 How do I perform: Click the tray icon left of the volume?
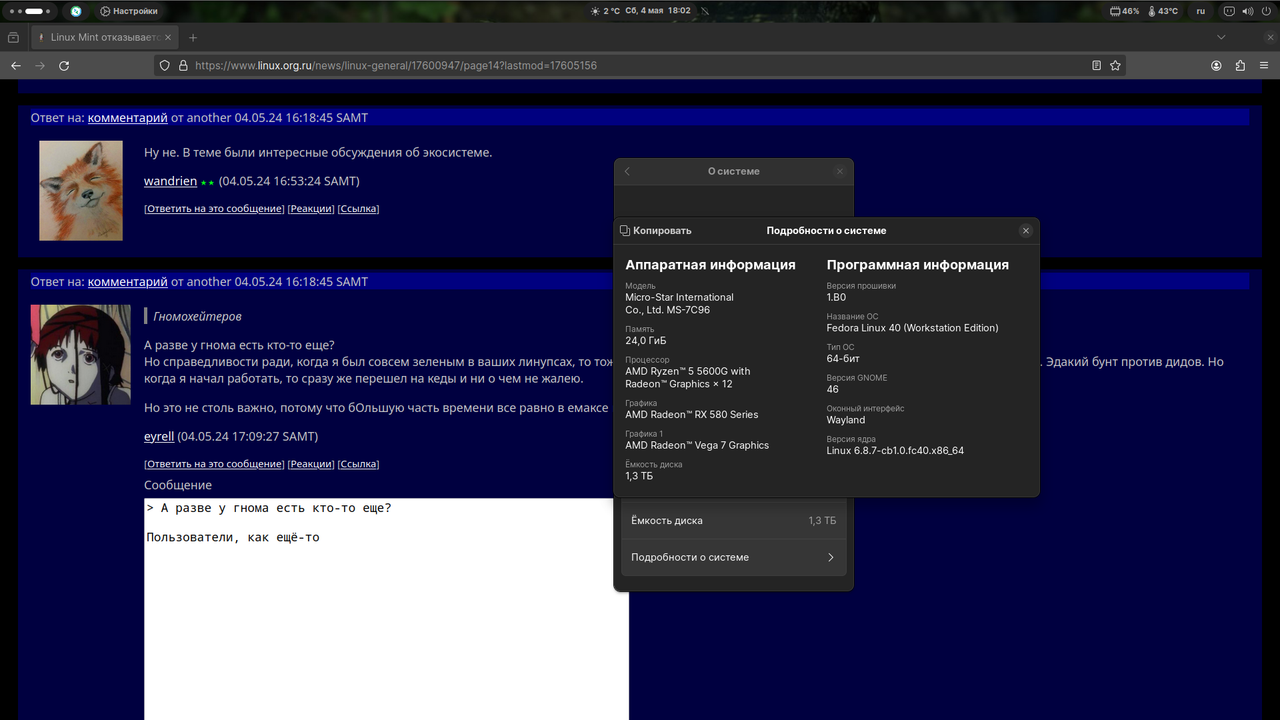(1229, 11)
